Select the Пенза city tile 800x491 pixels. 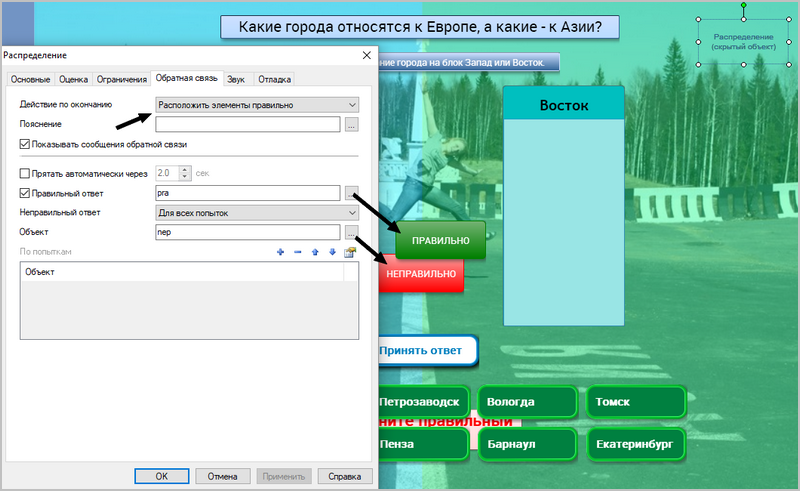[x=423, y=444]
